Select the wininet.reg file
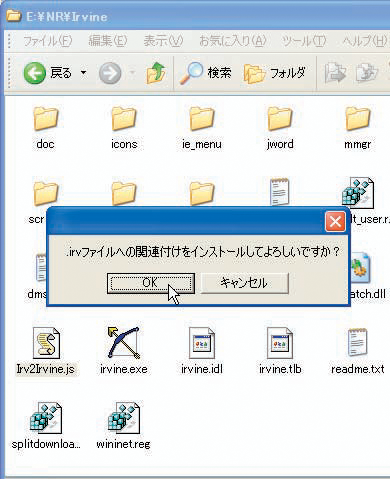The height and width of the screenshot is (479, 390). (123, 426)
